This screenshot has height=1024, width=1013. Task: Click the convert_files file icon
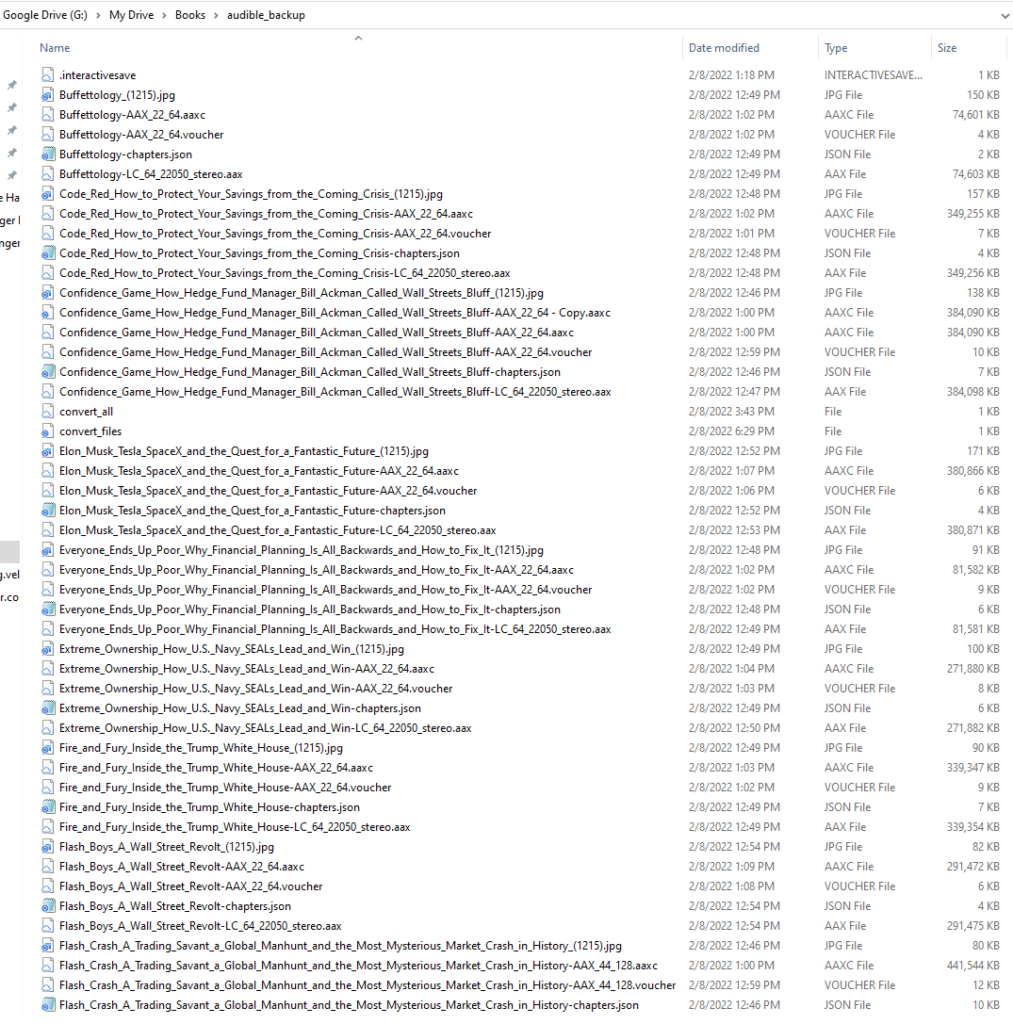pos(48,431)
